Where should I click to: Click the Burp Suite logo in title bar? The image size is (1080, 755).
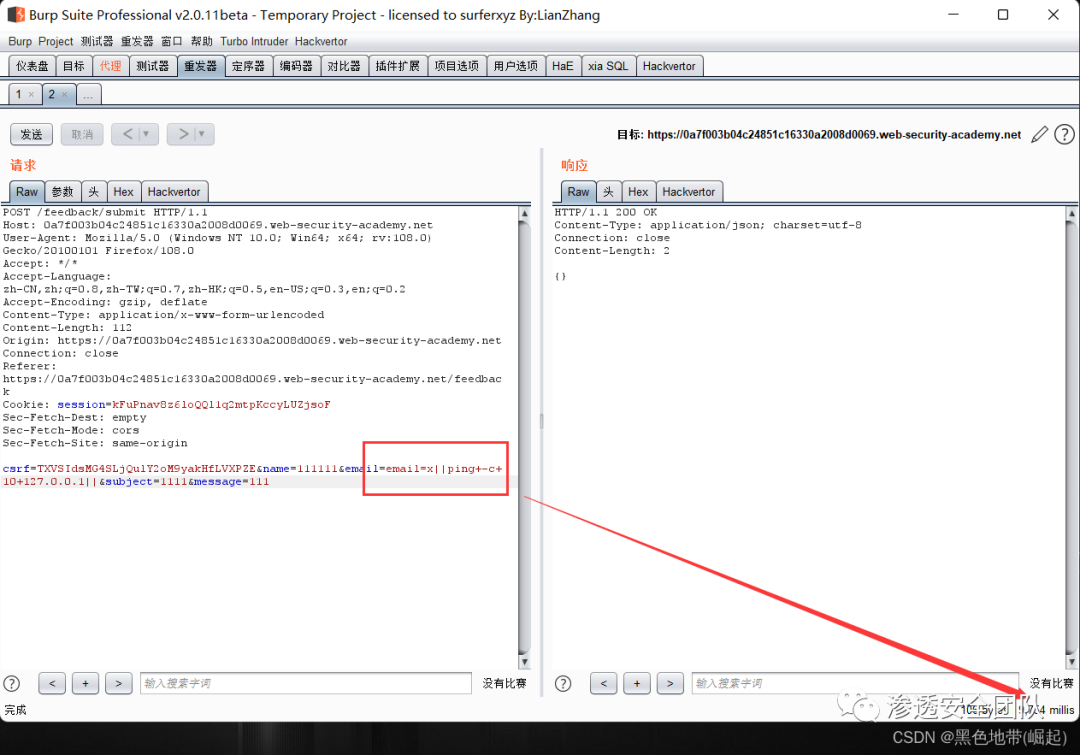pos(15,14)
